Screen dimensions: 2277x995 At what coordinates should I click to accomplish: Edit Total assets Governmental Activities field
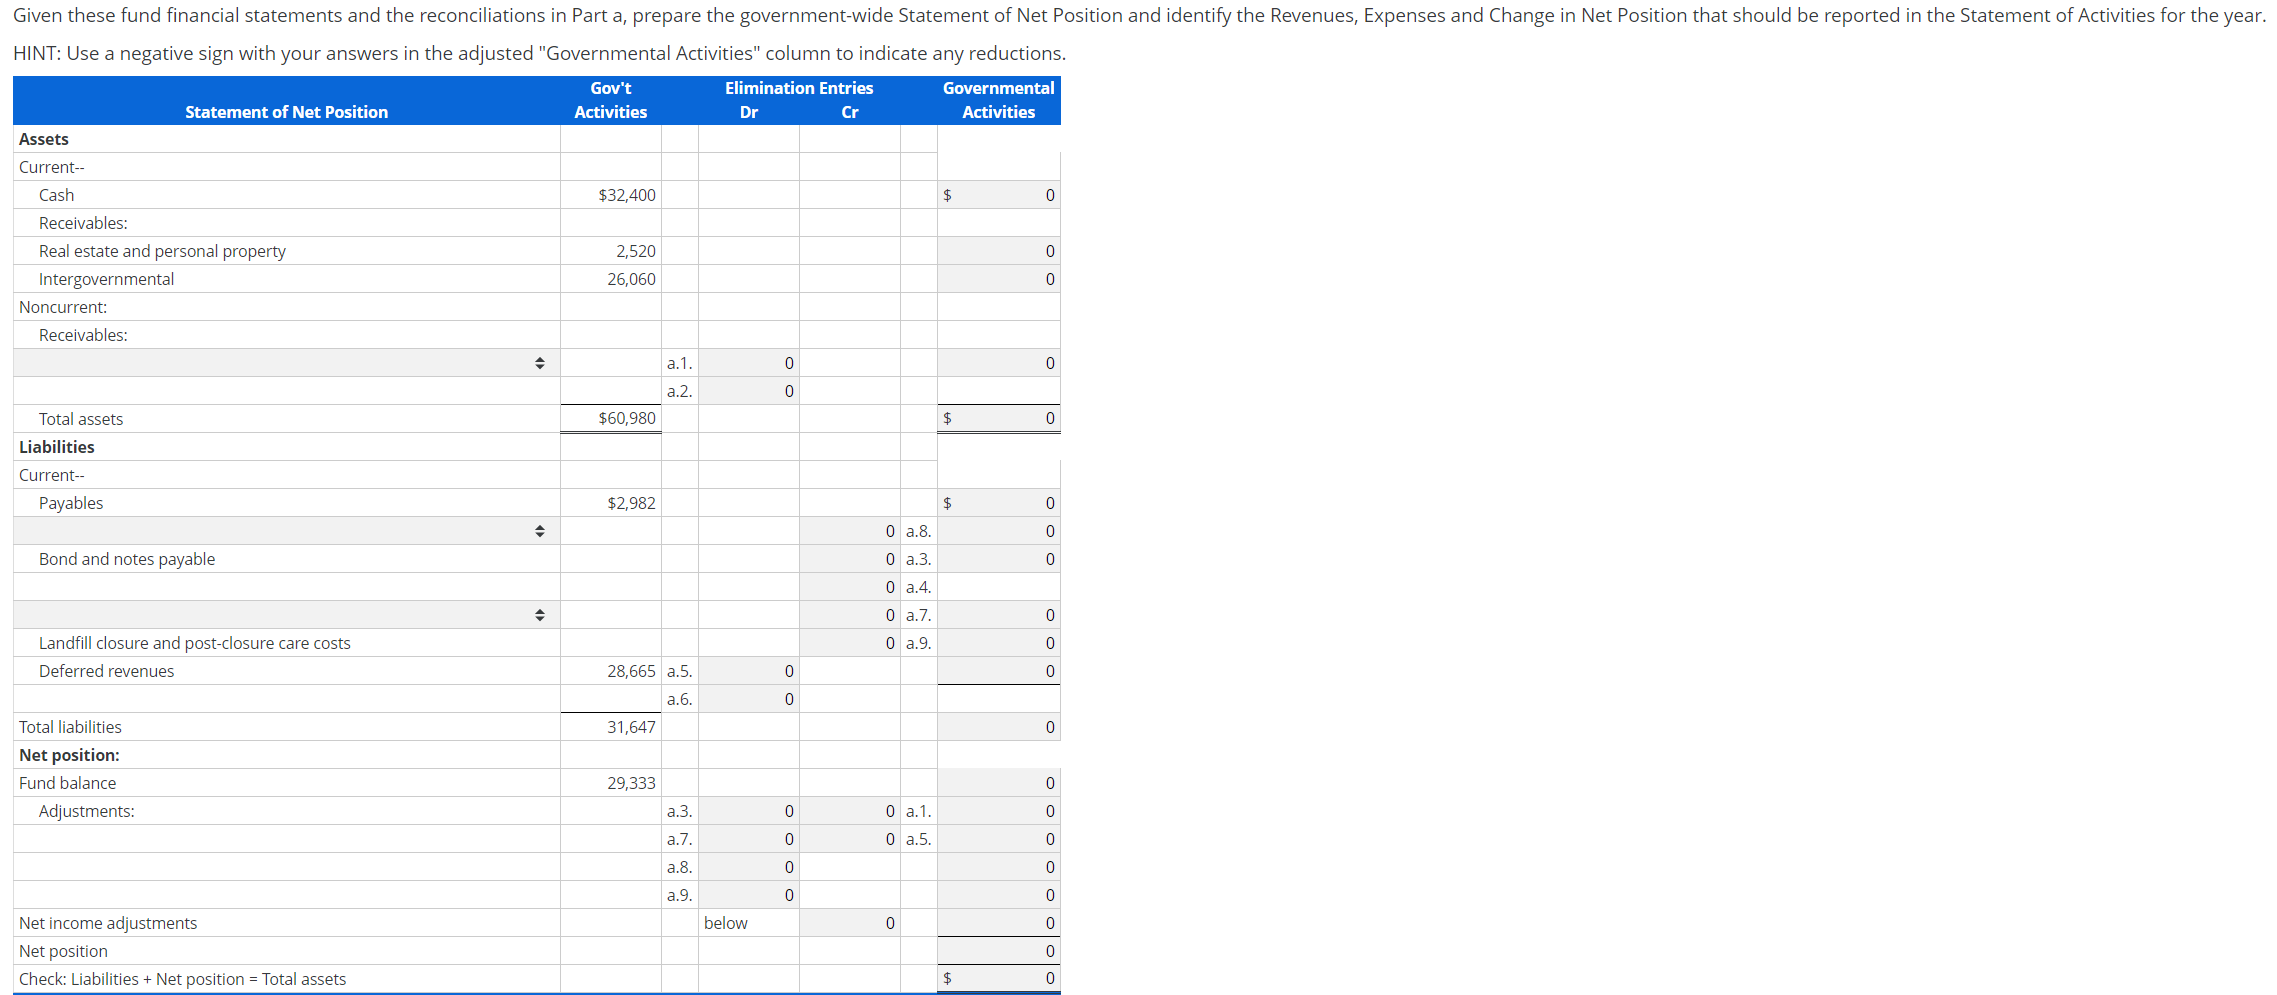tap(998, 418)
